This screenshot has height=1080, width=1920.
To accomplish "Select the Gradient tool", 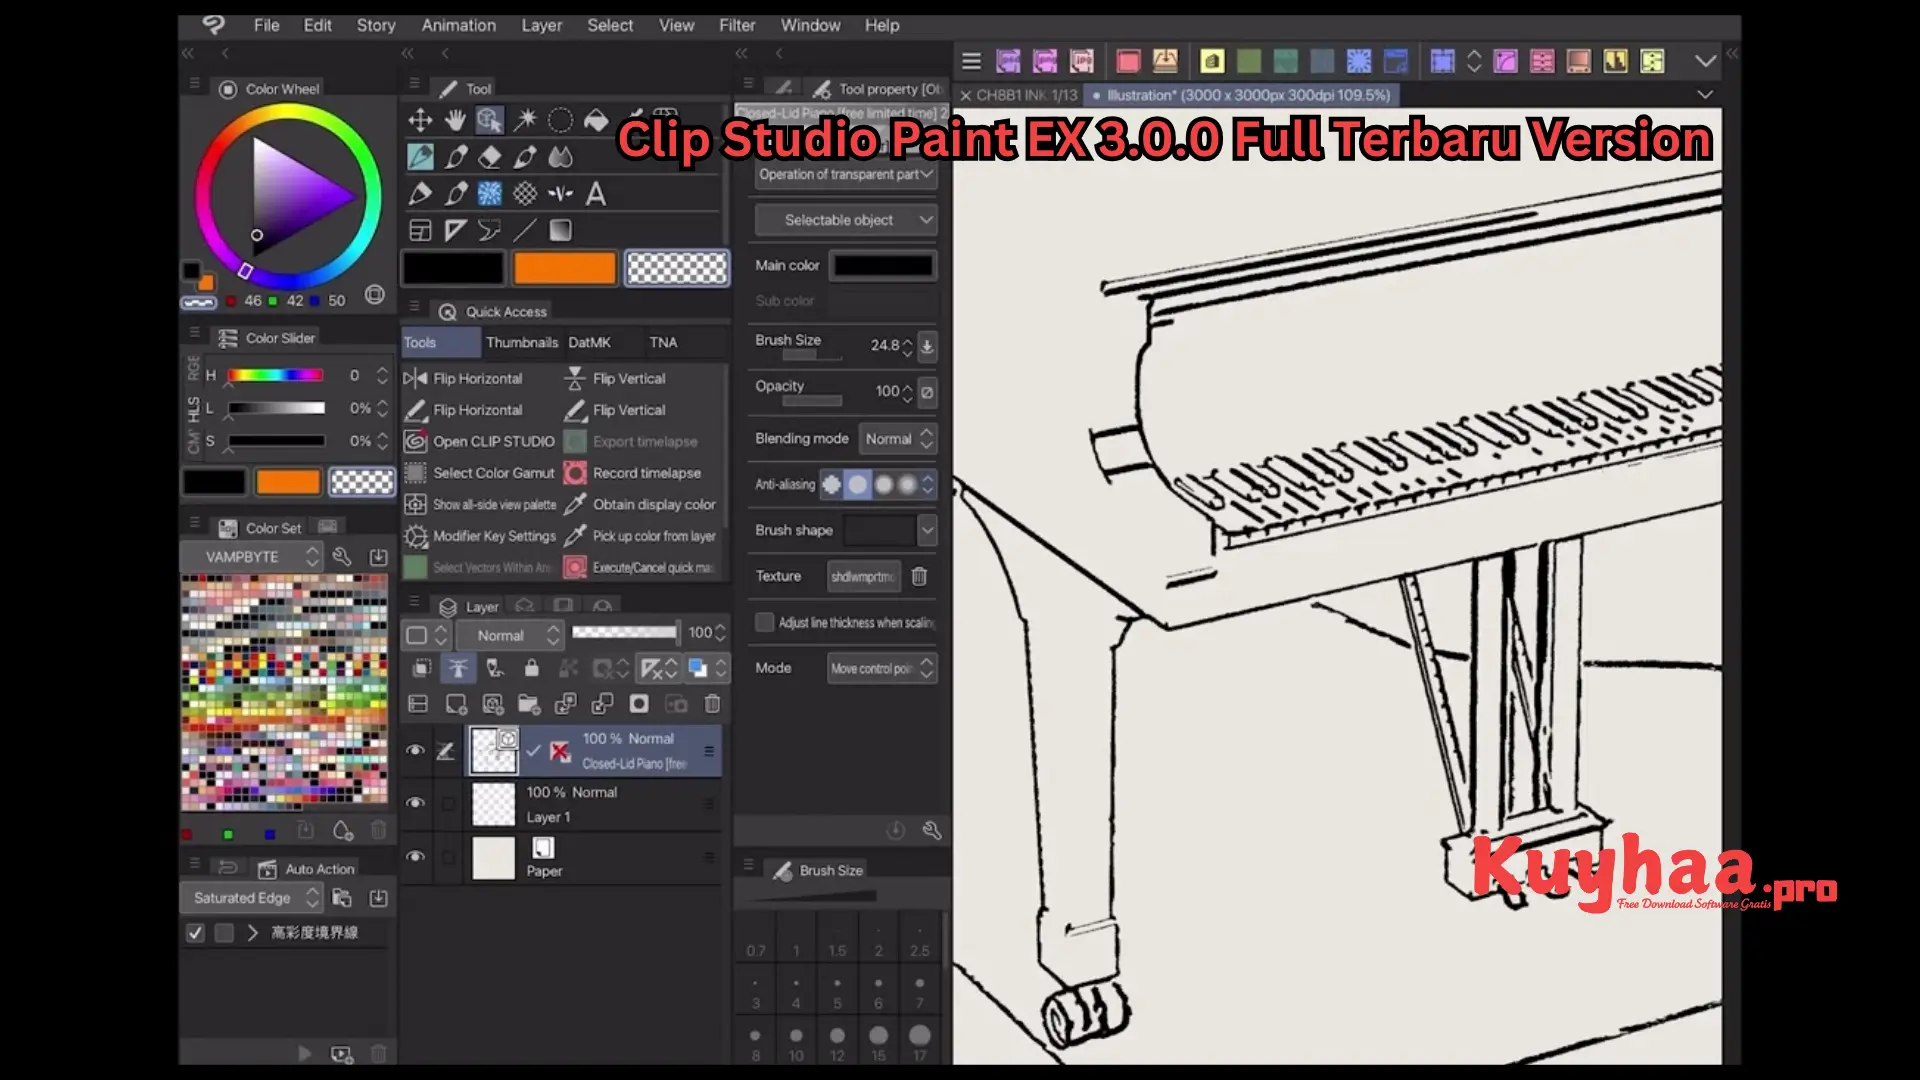I will tap(560, 230).
